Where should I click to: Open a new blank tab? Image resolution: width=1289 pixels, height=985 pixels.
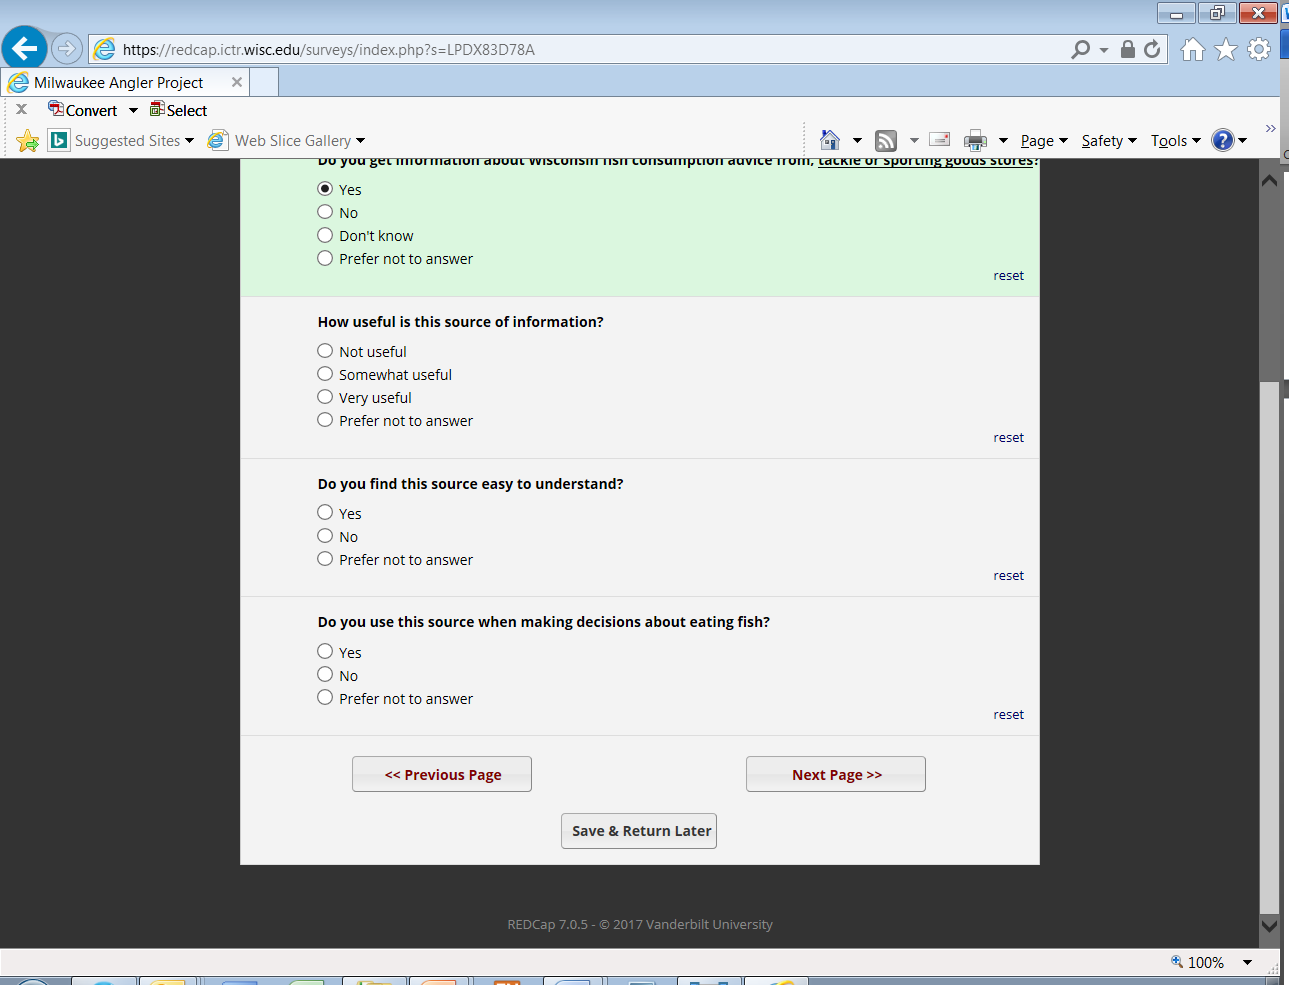(x=264, y=82)
